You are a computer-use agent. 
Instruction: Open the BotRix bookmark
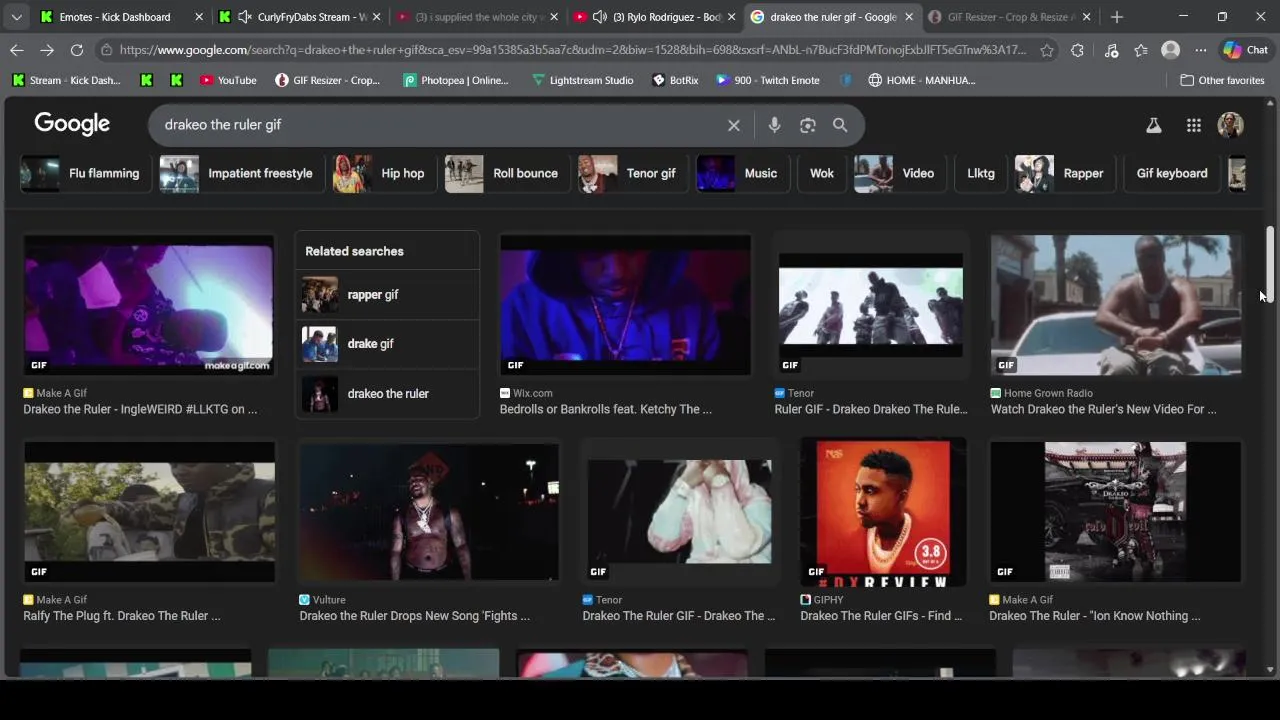coord(675,80)
